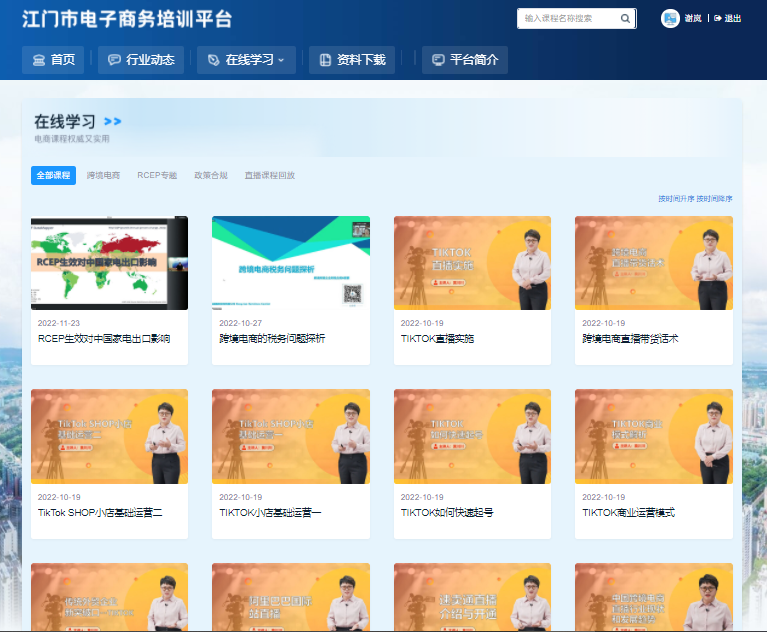
Task: Open the RCEP world map course thumbnail
Action: (110, 263)
